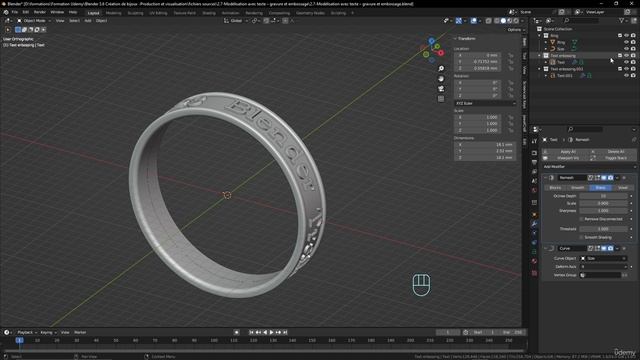This screenshot has width=640, height=360.
Task: Click the select box tool icon in header
Action: (18, 29)
